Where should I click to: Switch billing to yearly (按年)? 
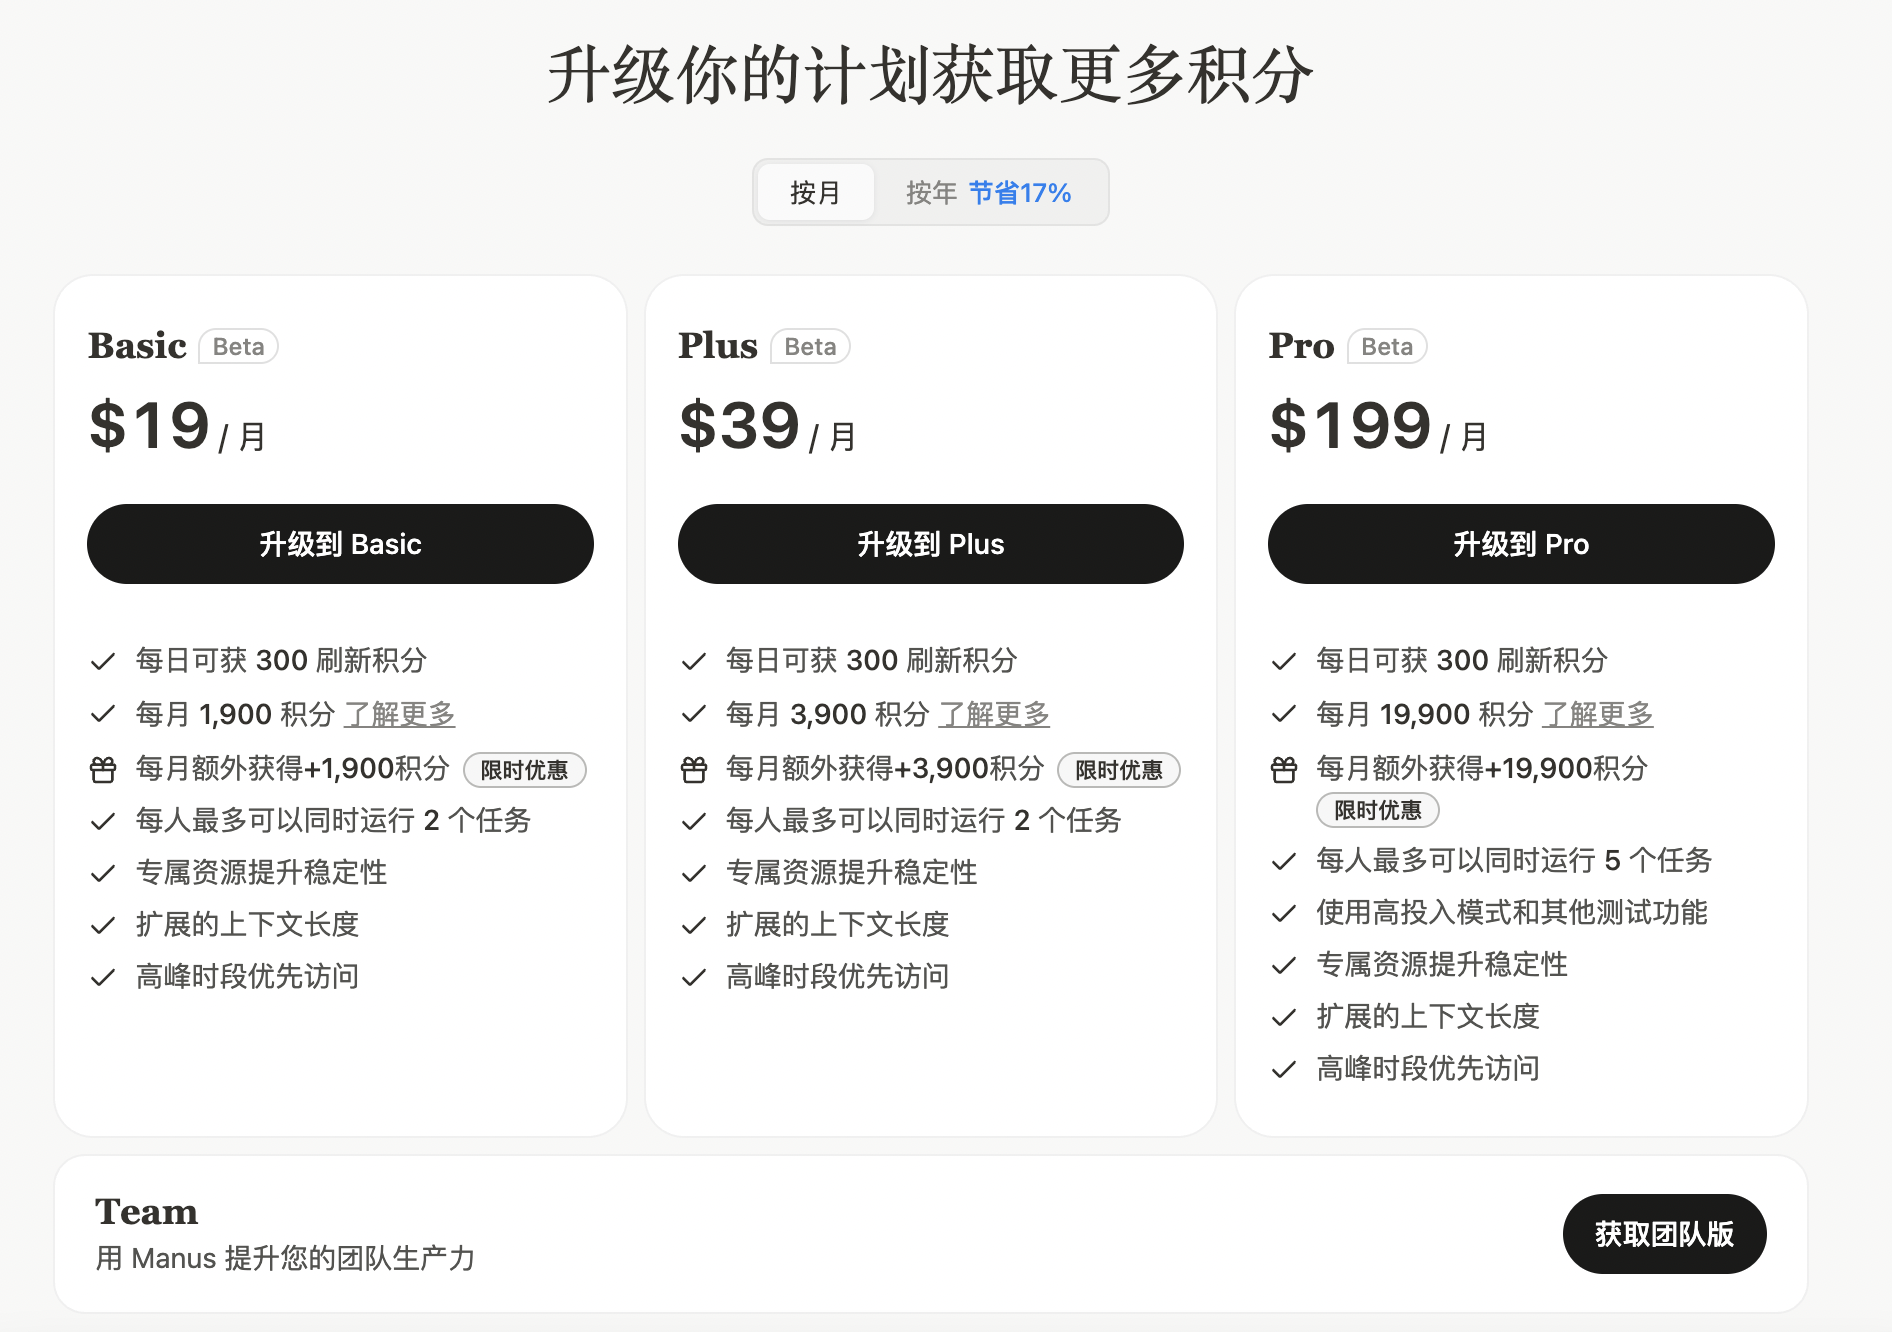(931, 193)
